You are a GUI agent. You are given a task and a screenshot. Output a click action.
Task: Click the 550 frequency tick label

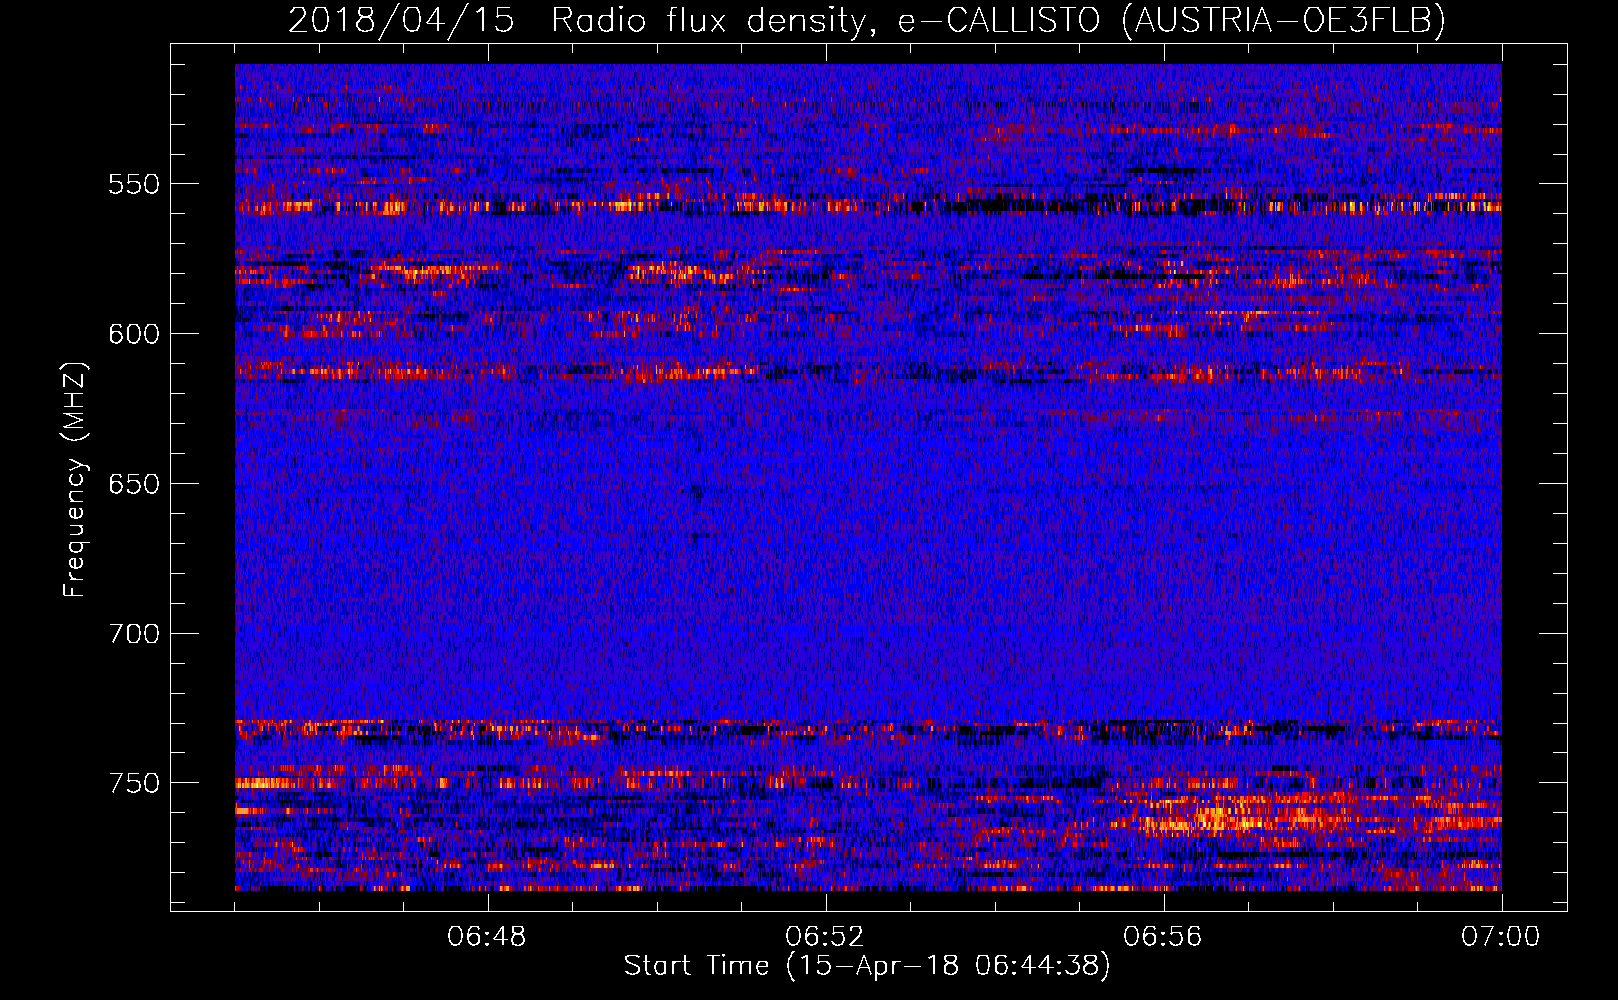134,184
